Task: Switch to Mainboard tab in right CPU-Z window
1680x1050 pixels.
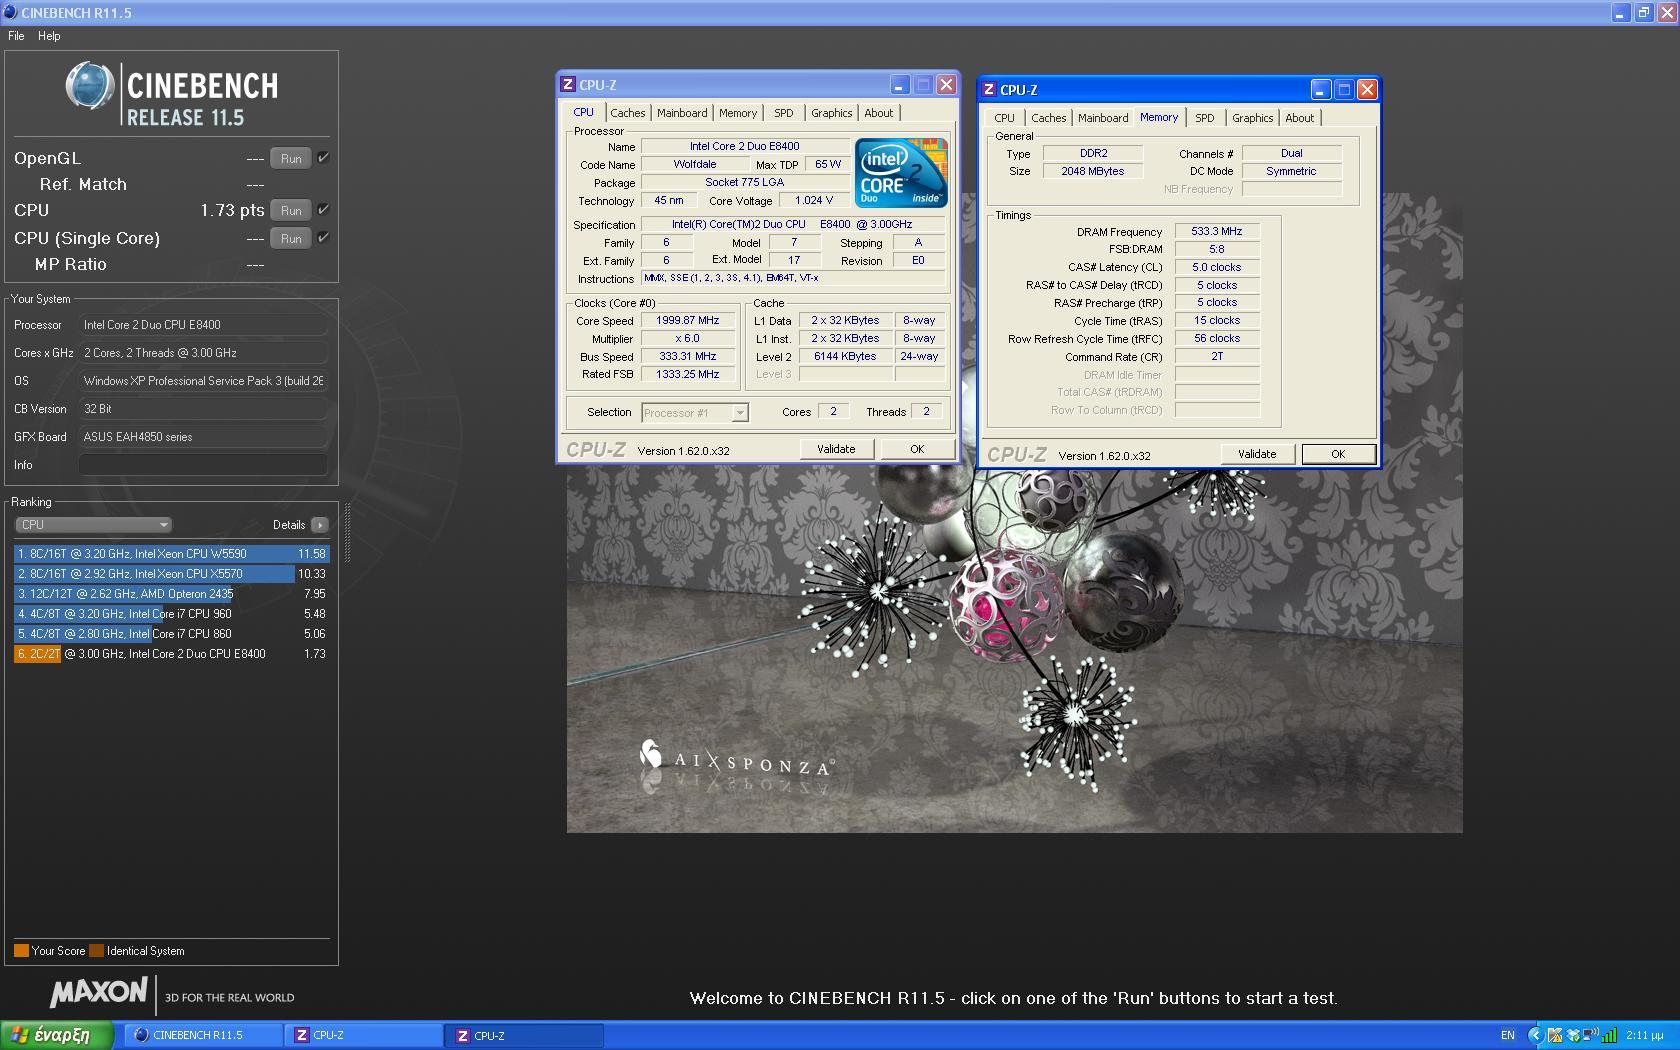Action: click(1103, 118)
